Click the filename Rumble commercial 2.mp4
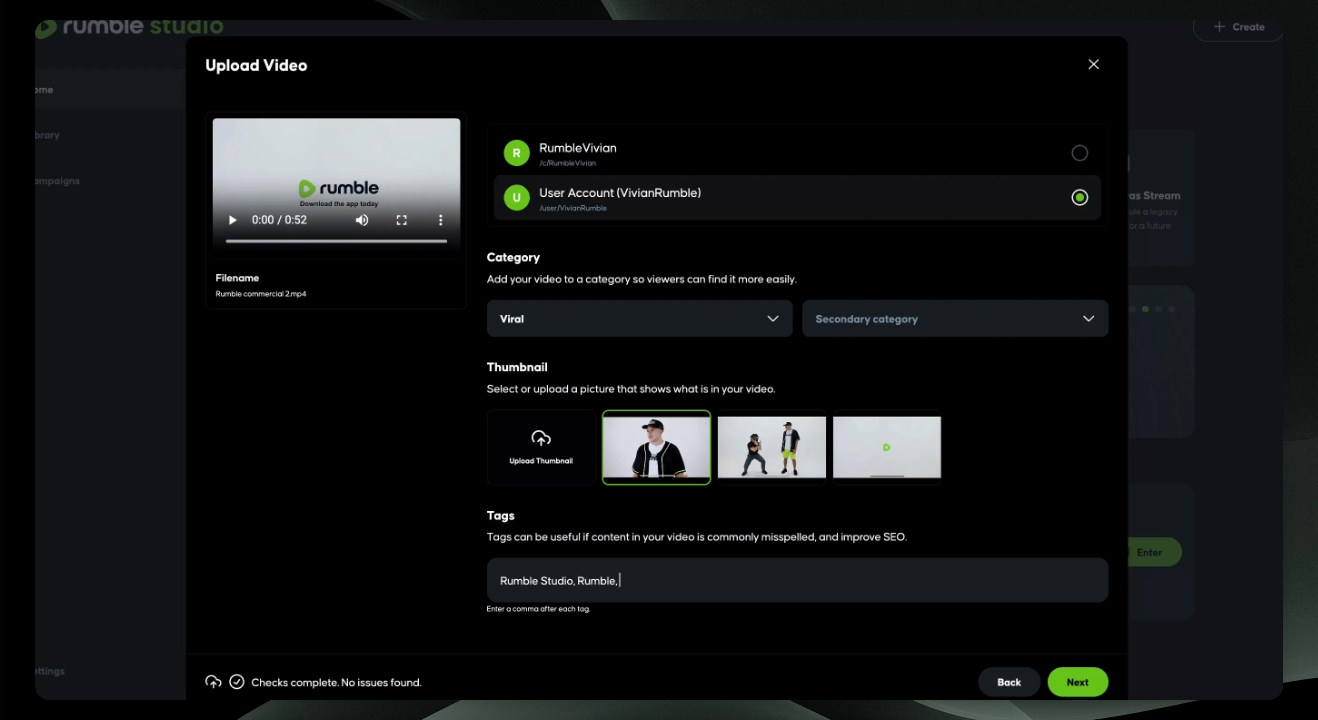The image size is (1318, 720). [x=261, y=294]
